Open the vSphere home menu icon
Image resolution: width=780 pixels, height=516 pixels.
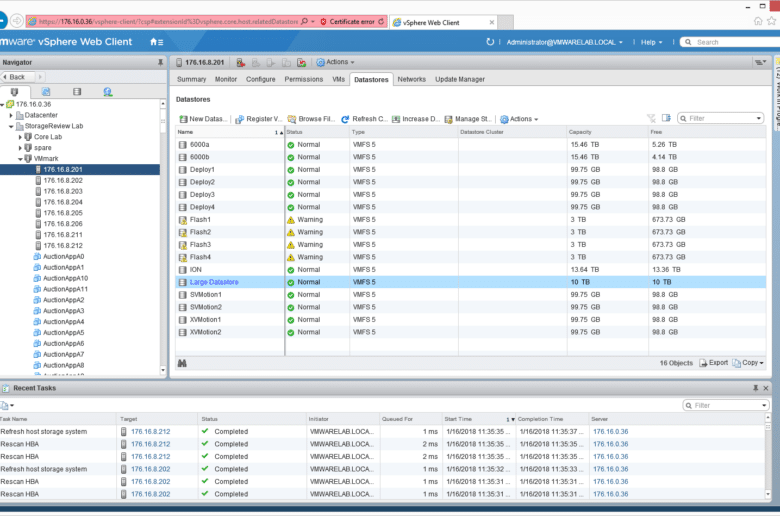[x=156, y=42]
